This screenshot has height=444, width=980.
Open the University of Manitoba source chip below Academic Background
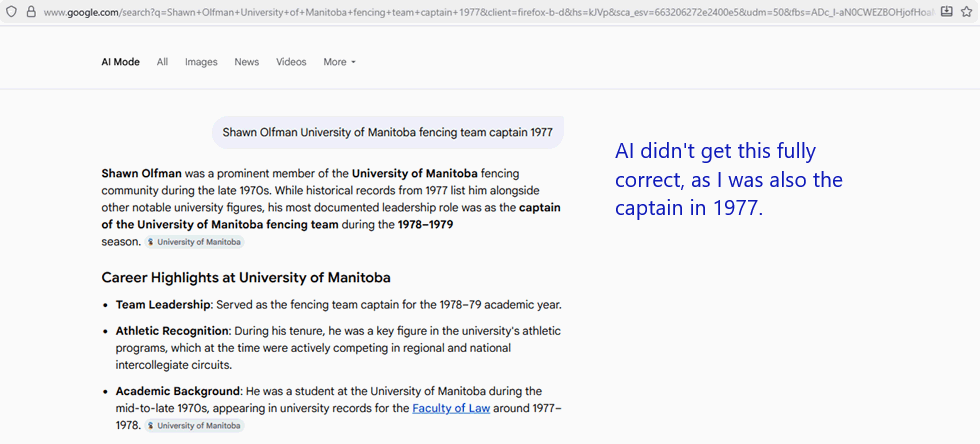point(194,425)
